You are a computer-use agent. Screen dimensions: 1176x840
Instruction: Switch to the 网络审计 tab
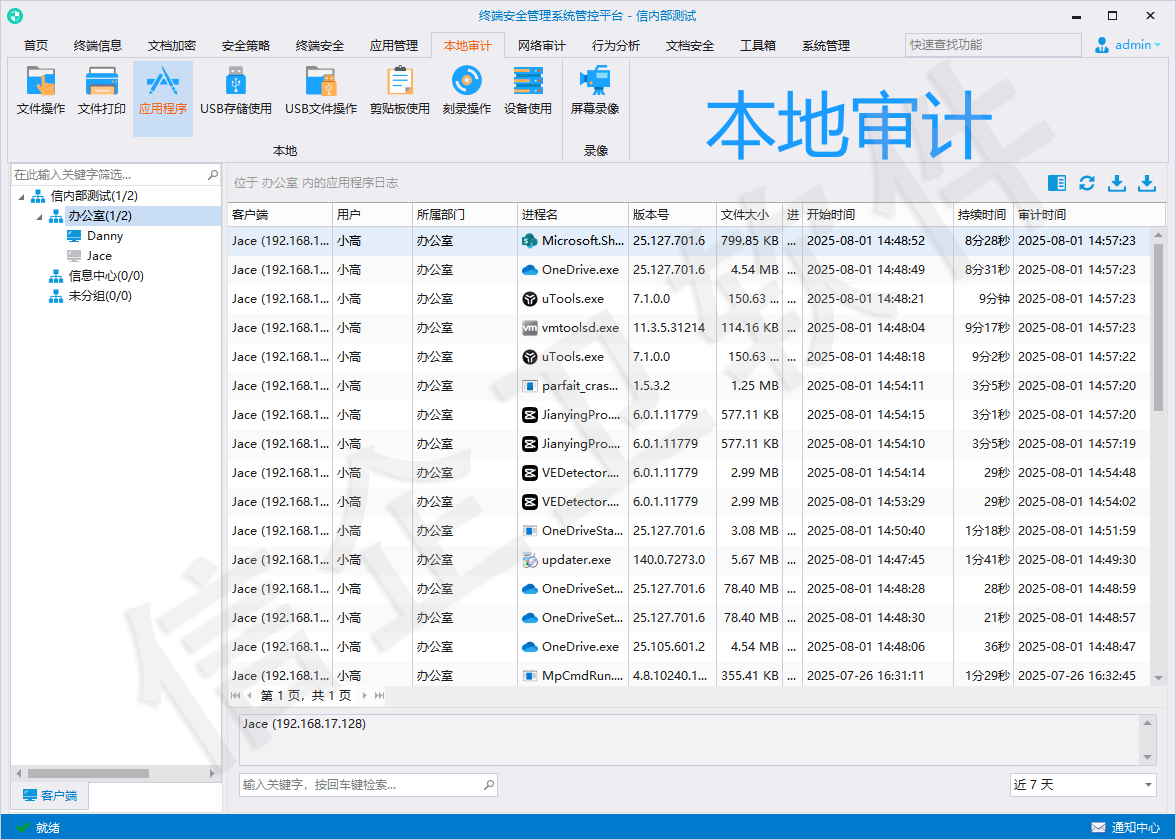click(542, 46)
